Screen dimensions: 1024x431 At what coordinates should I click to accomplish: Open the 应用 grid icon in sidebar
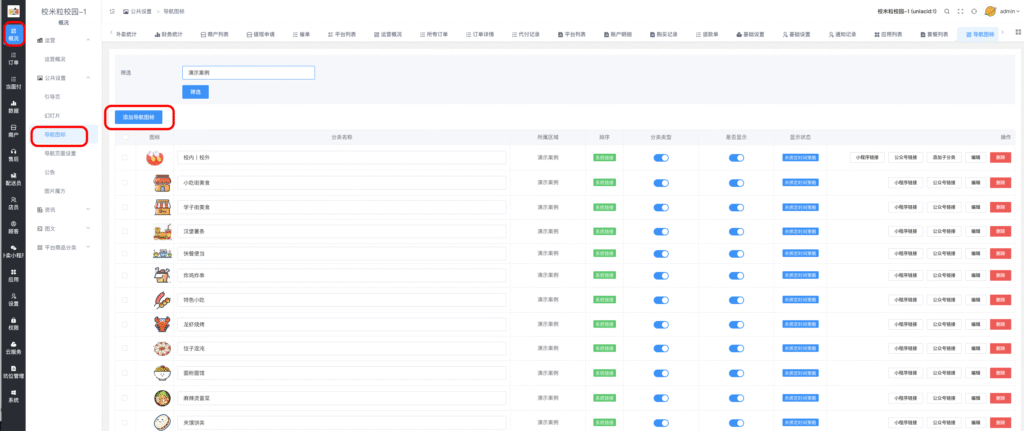coord(13,274)
